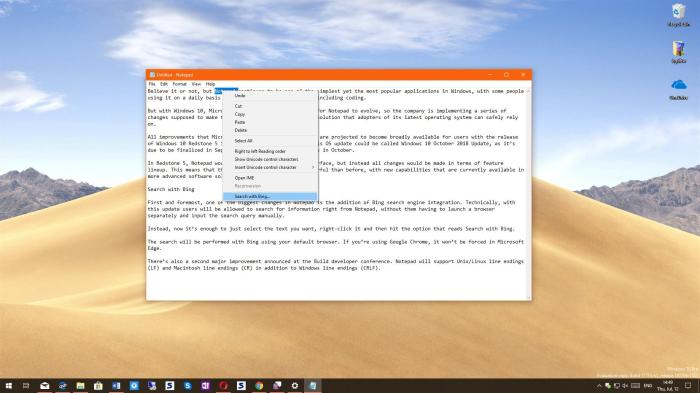The image size is (700, 393).
Task: Open OneDrive cloud icon on desktop
Action: tap(679, 89)
